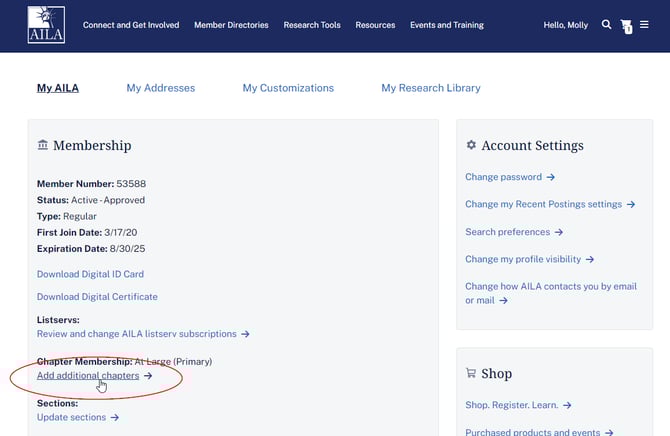Open the hamburger menu icon

645,25
